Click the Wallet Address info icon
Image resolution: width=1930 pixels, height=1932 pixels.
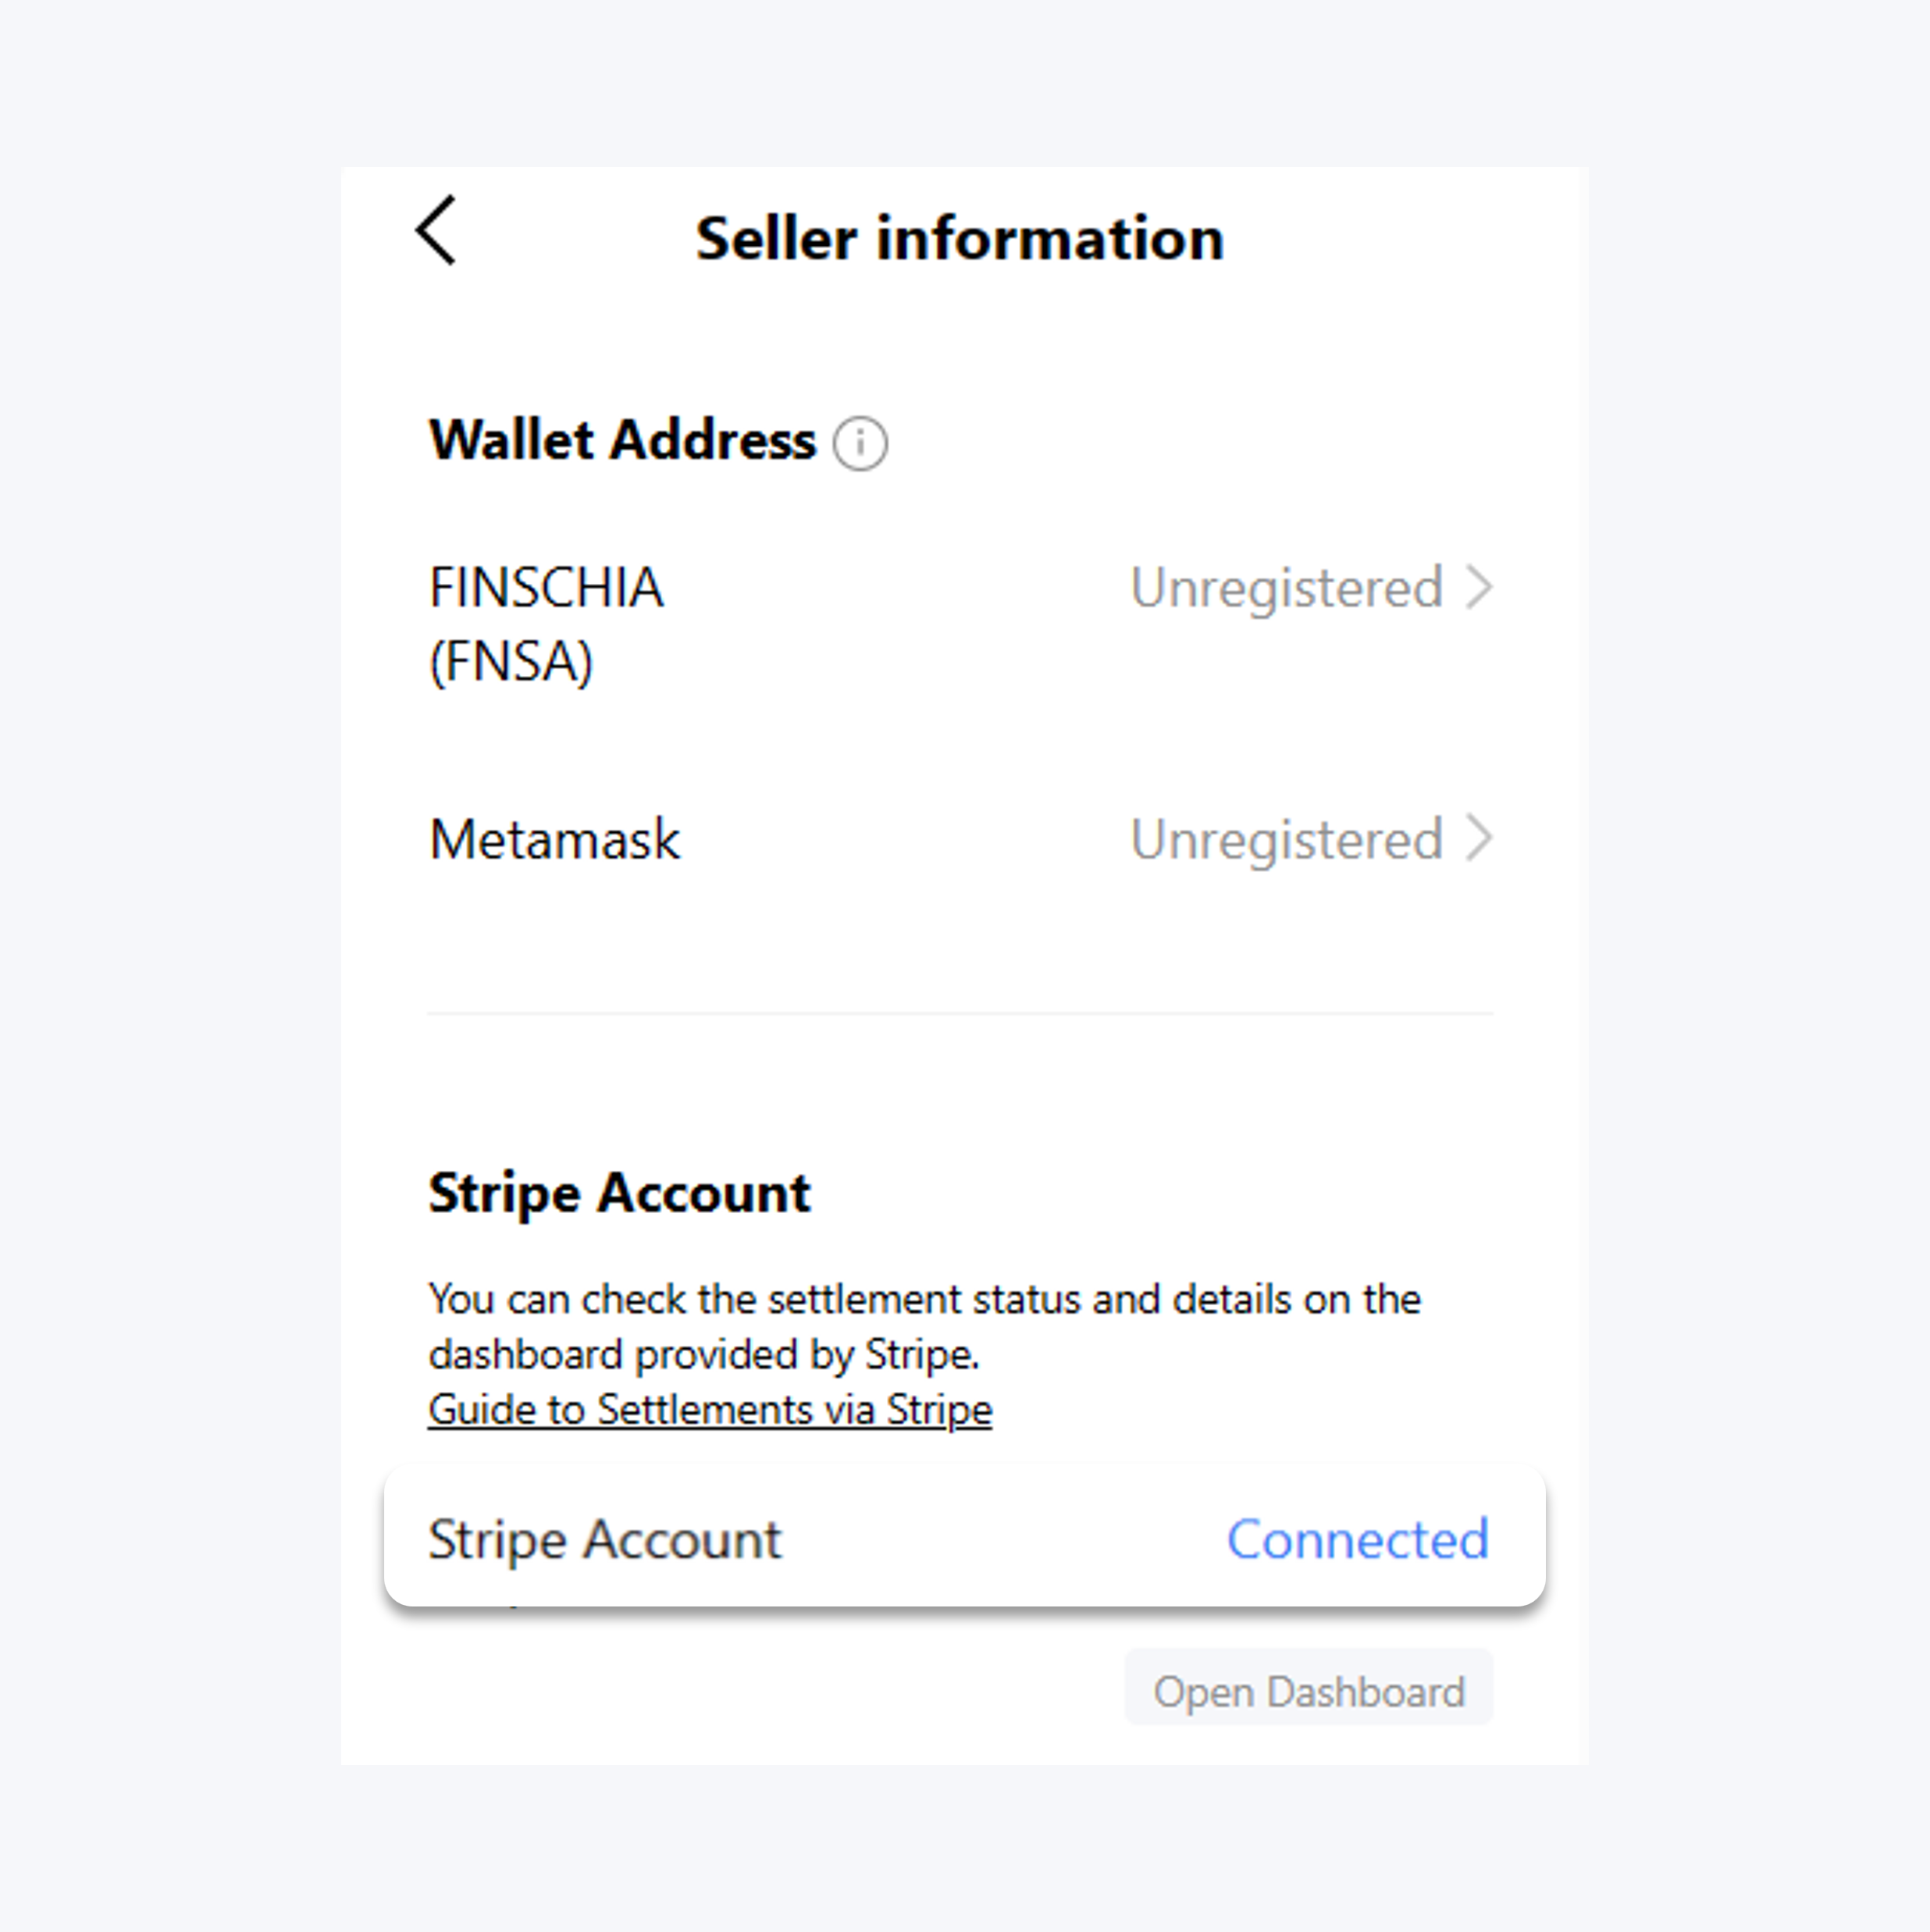pos(860,443)
